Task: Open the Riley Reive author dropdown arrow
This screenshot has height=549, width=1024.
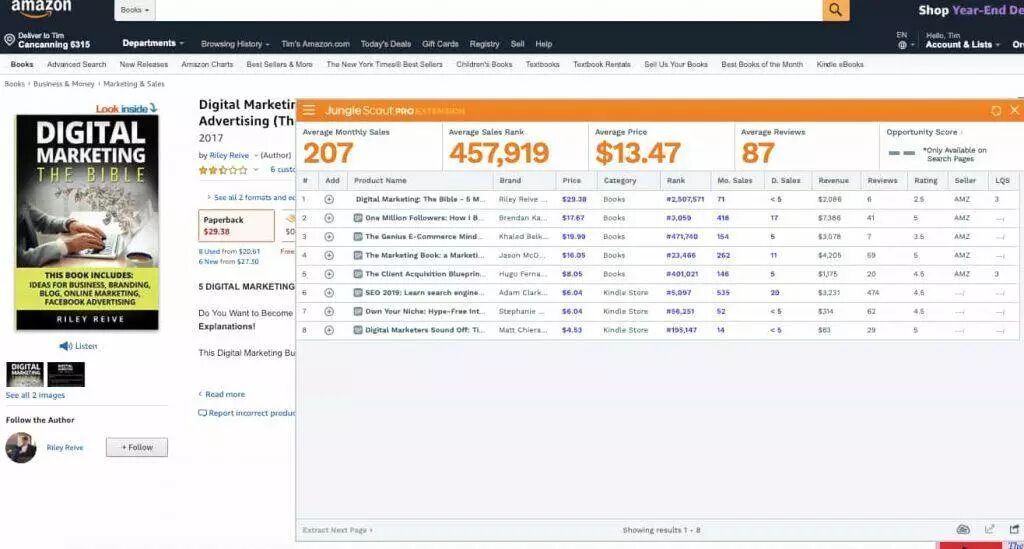Action: (x=255, y=155)
